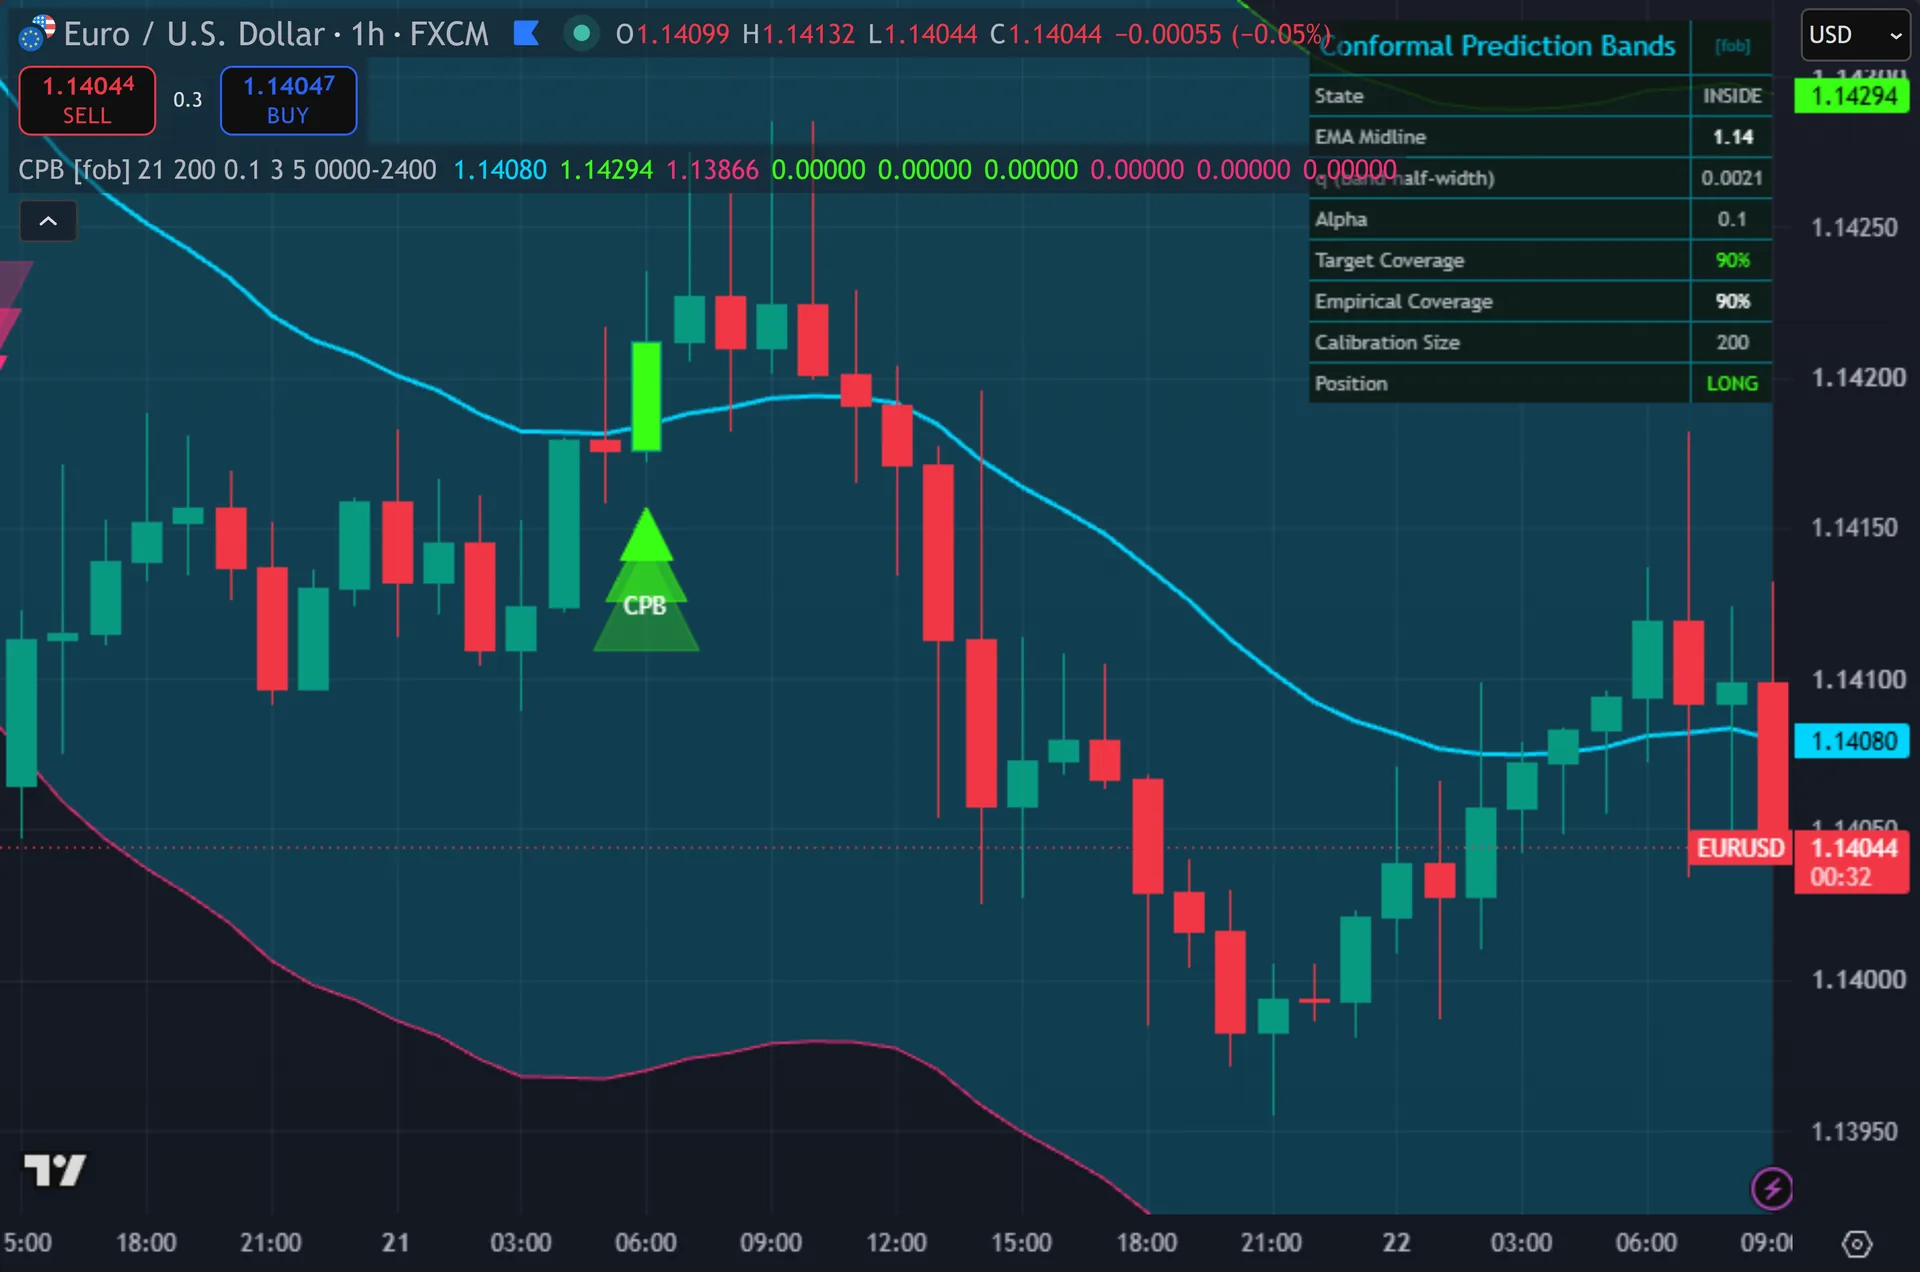Click the Empirical Coverage row label

pyautogui.click(x=1403, y=301)
